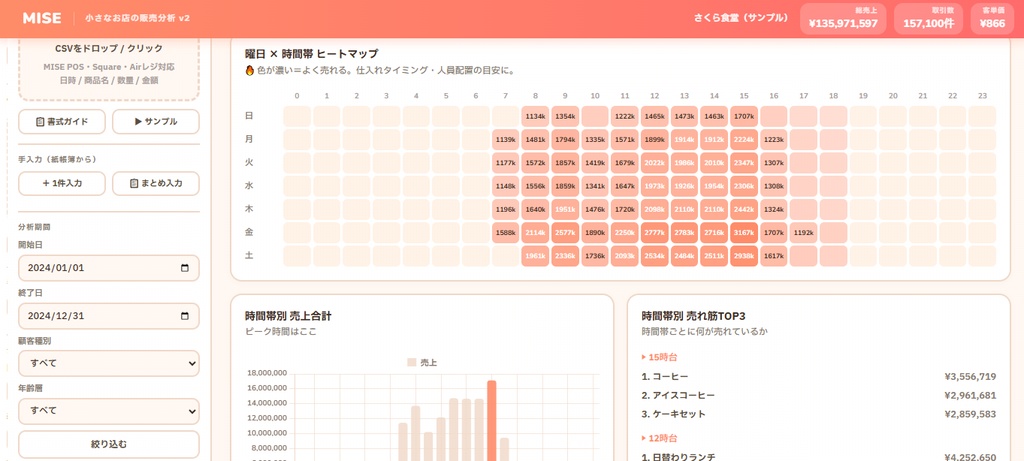The height and width of the screenshot is (461, 1024).
Task: Click heatmap cell 2938k on 土 row
Action: click(744, 256)
